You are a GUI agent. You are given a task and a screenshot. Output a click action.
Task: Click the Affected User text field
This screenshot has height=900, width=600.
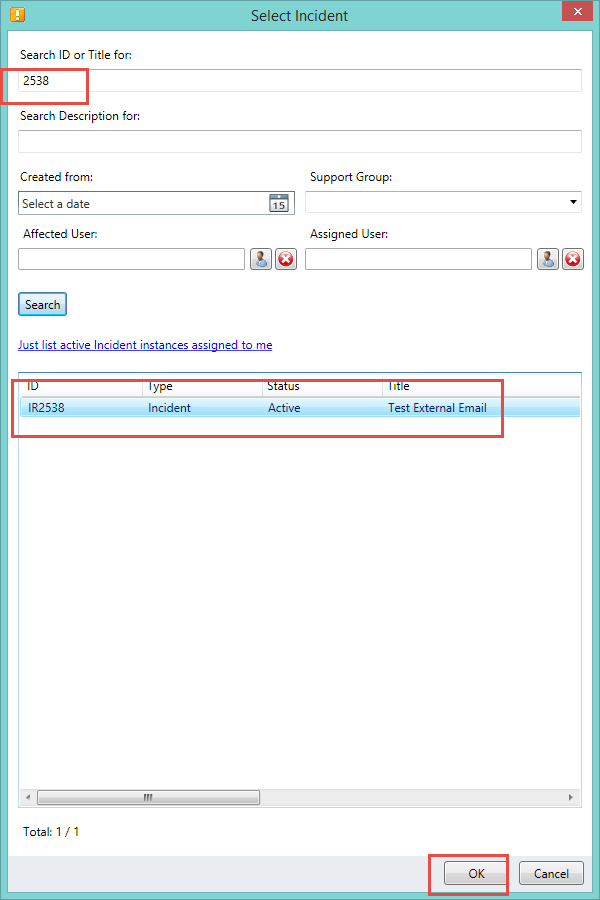tap(131, 259)
